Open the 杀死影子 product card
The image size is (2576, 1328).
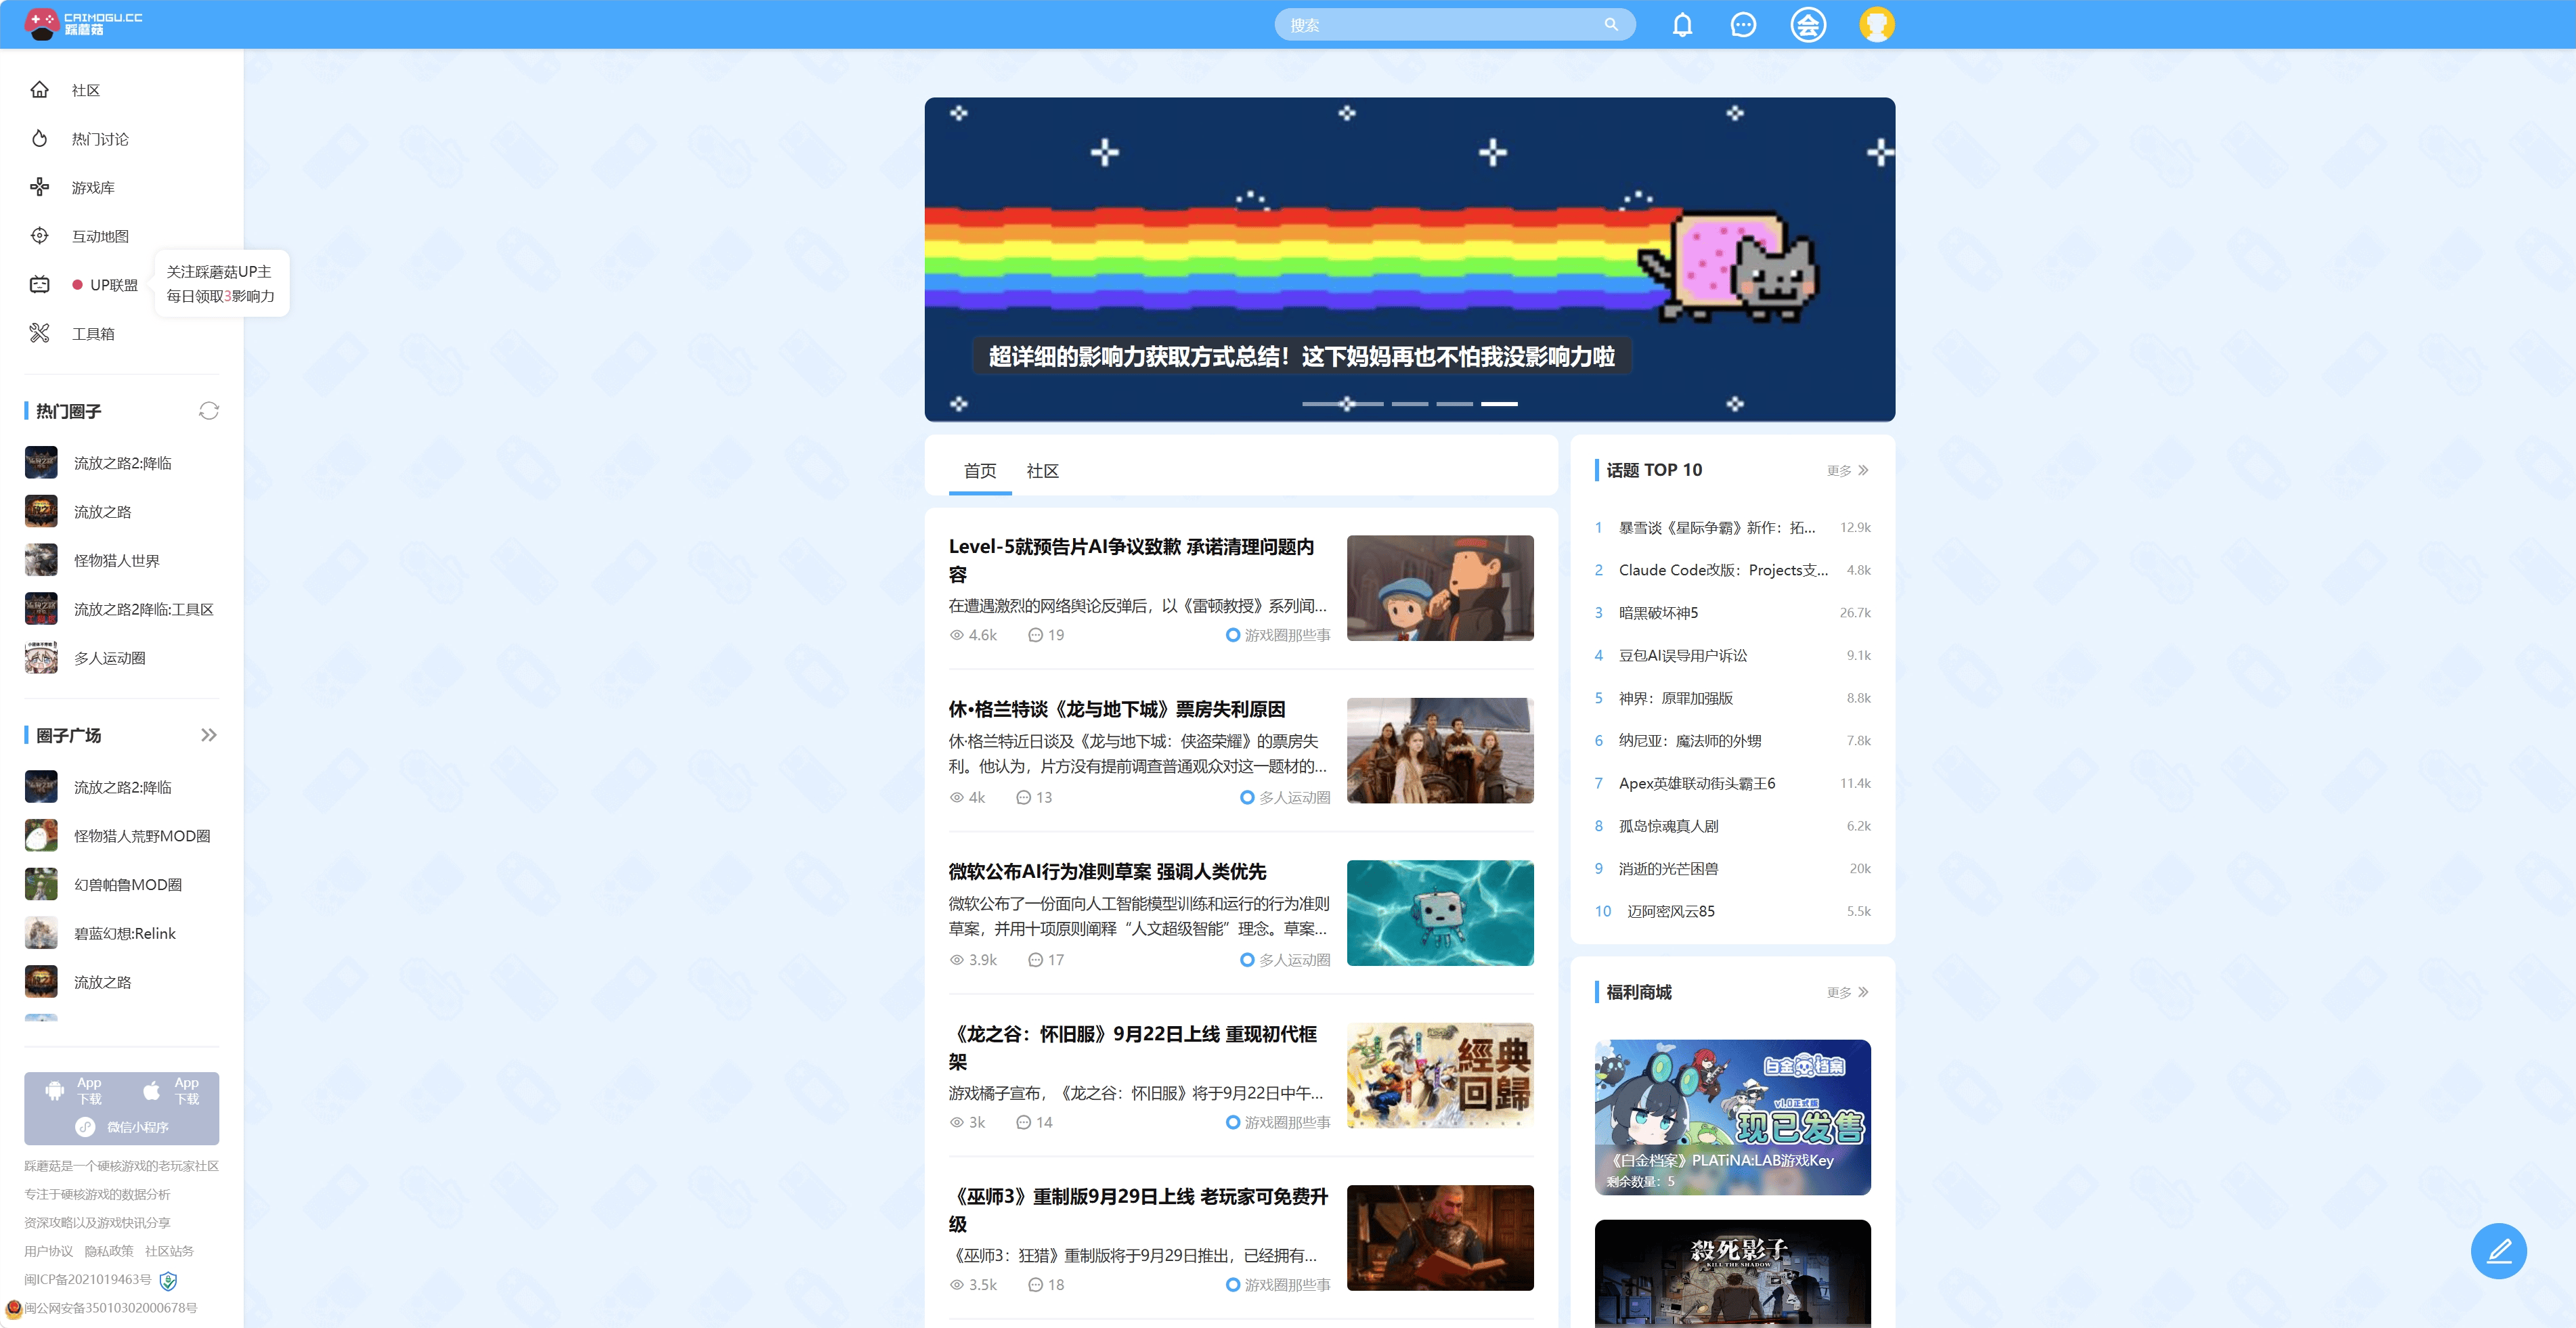point(1733,1274)
